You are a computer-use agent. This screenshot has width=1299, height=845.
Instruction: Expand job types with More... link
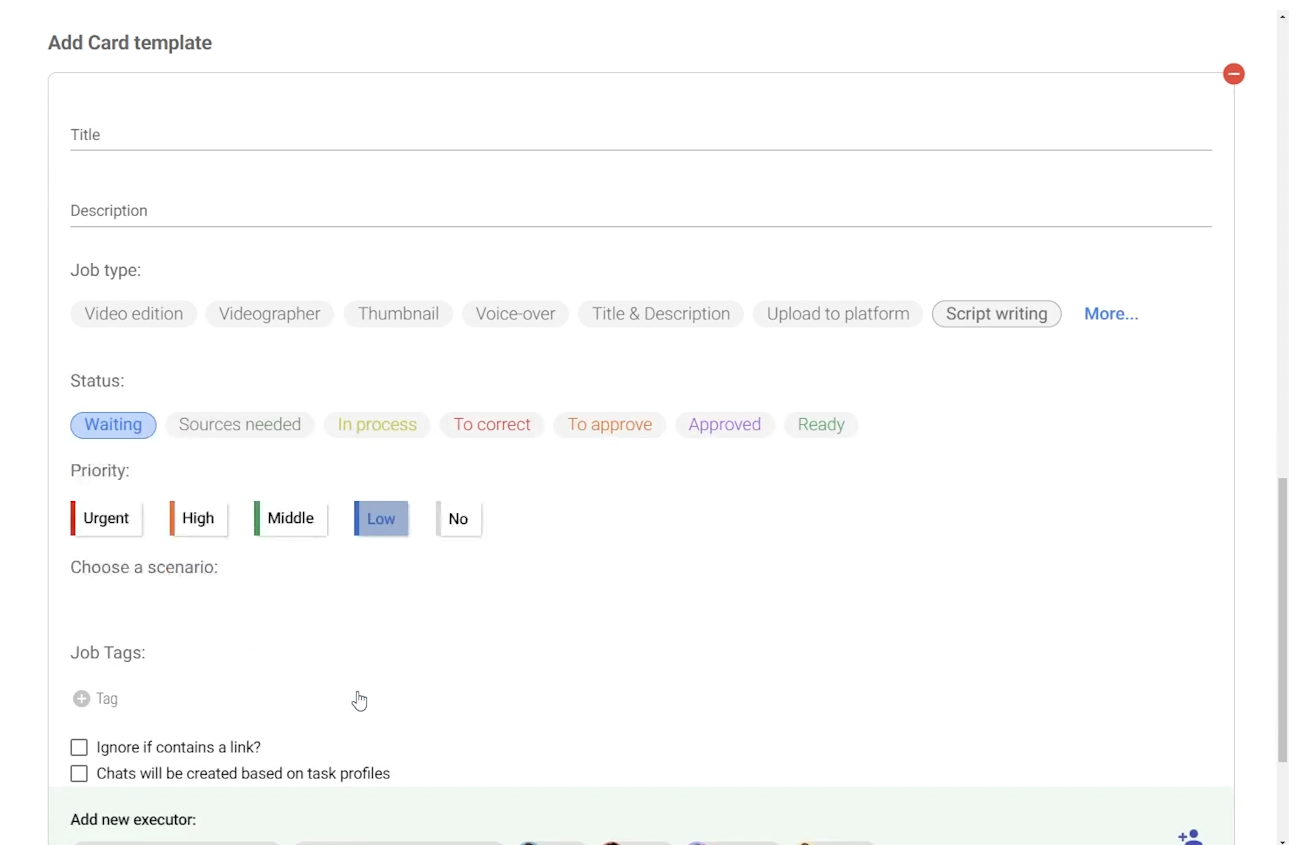pyautogui.click(x=1110, y=314)
